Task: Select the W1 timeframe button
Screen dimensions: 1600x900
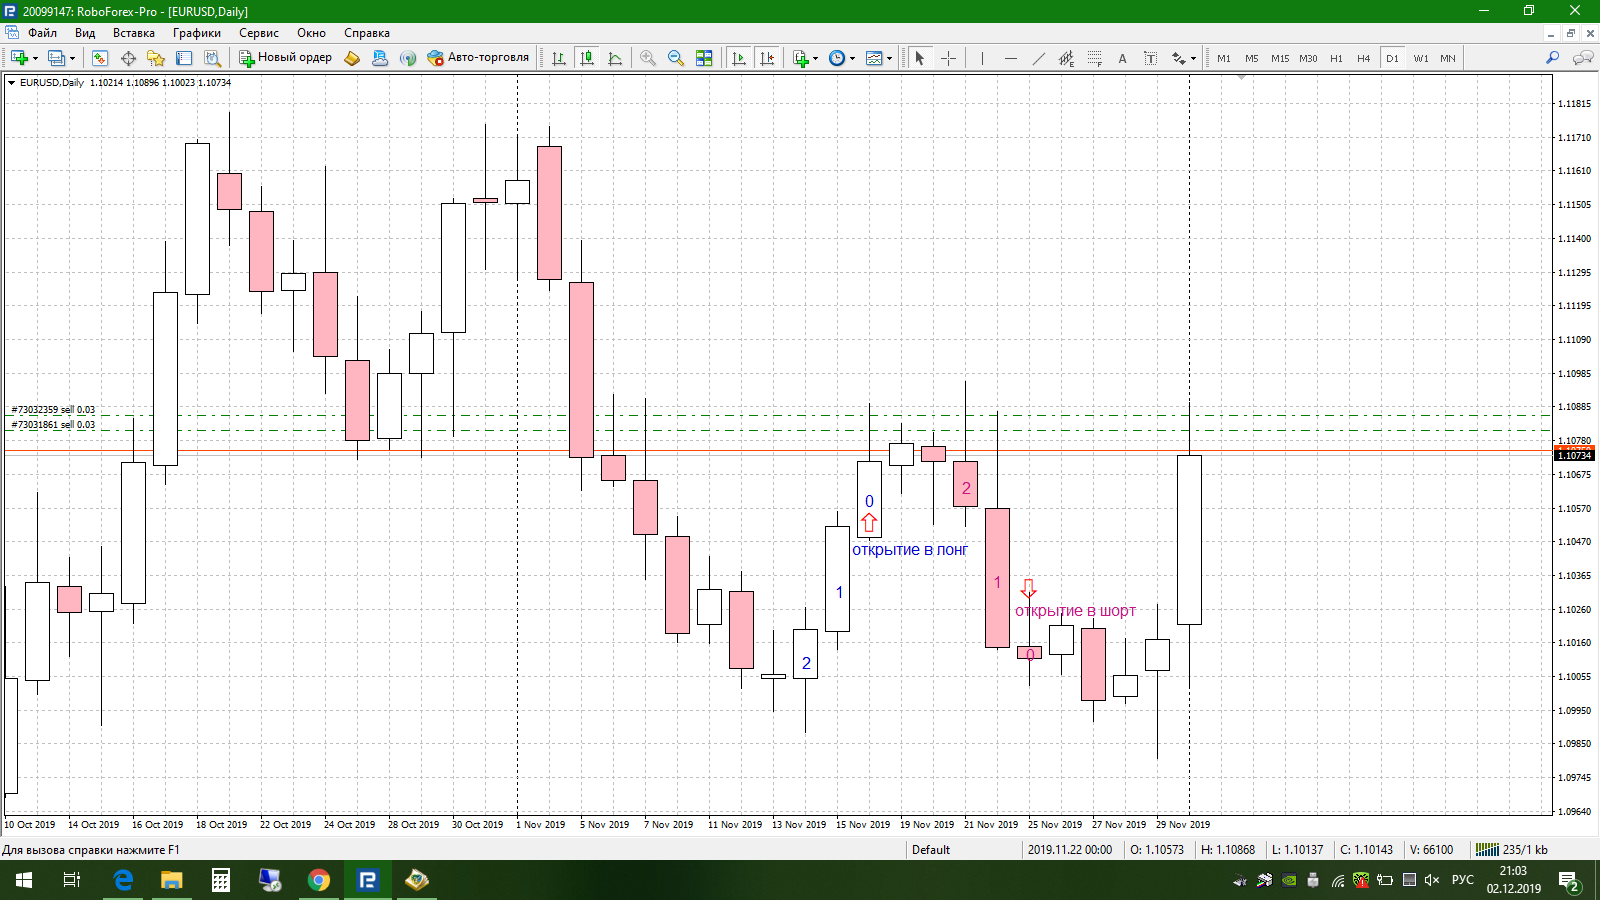Action: [x=1420, y=58]
